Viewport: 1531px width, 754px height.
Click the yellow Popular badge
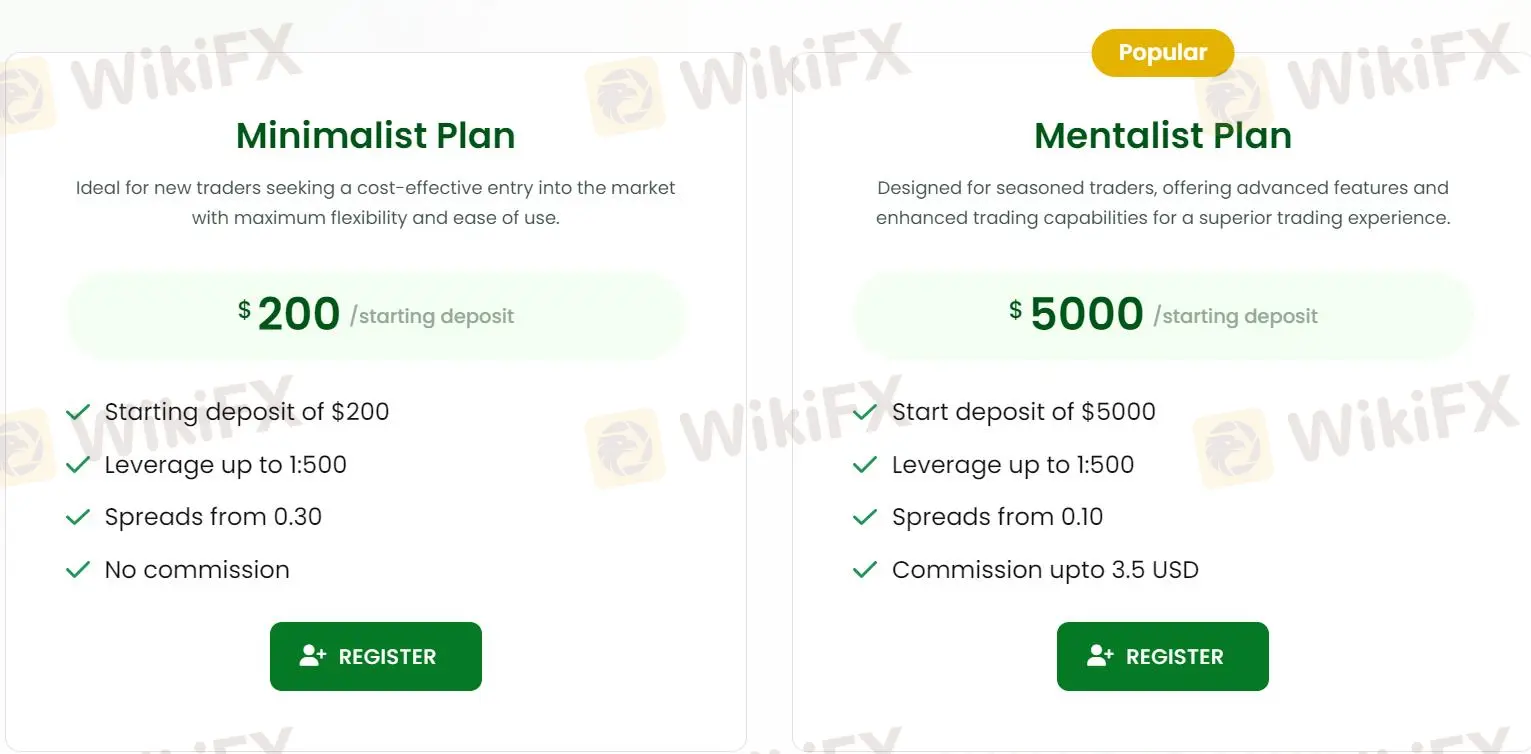click(1163, 53)
